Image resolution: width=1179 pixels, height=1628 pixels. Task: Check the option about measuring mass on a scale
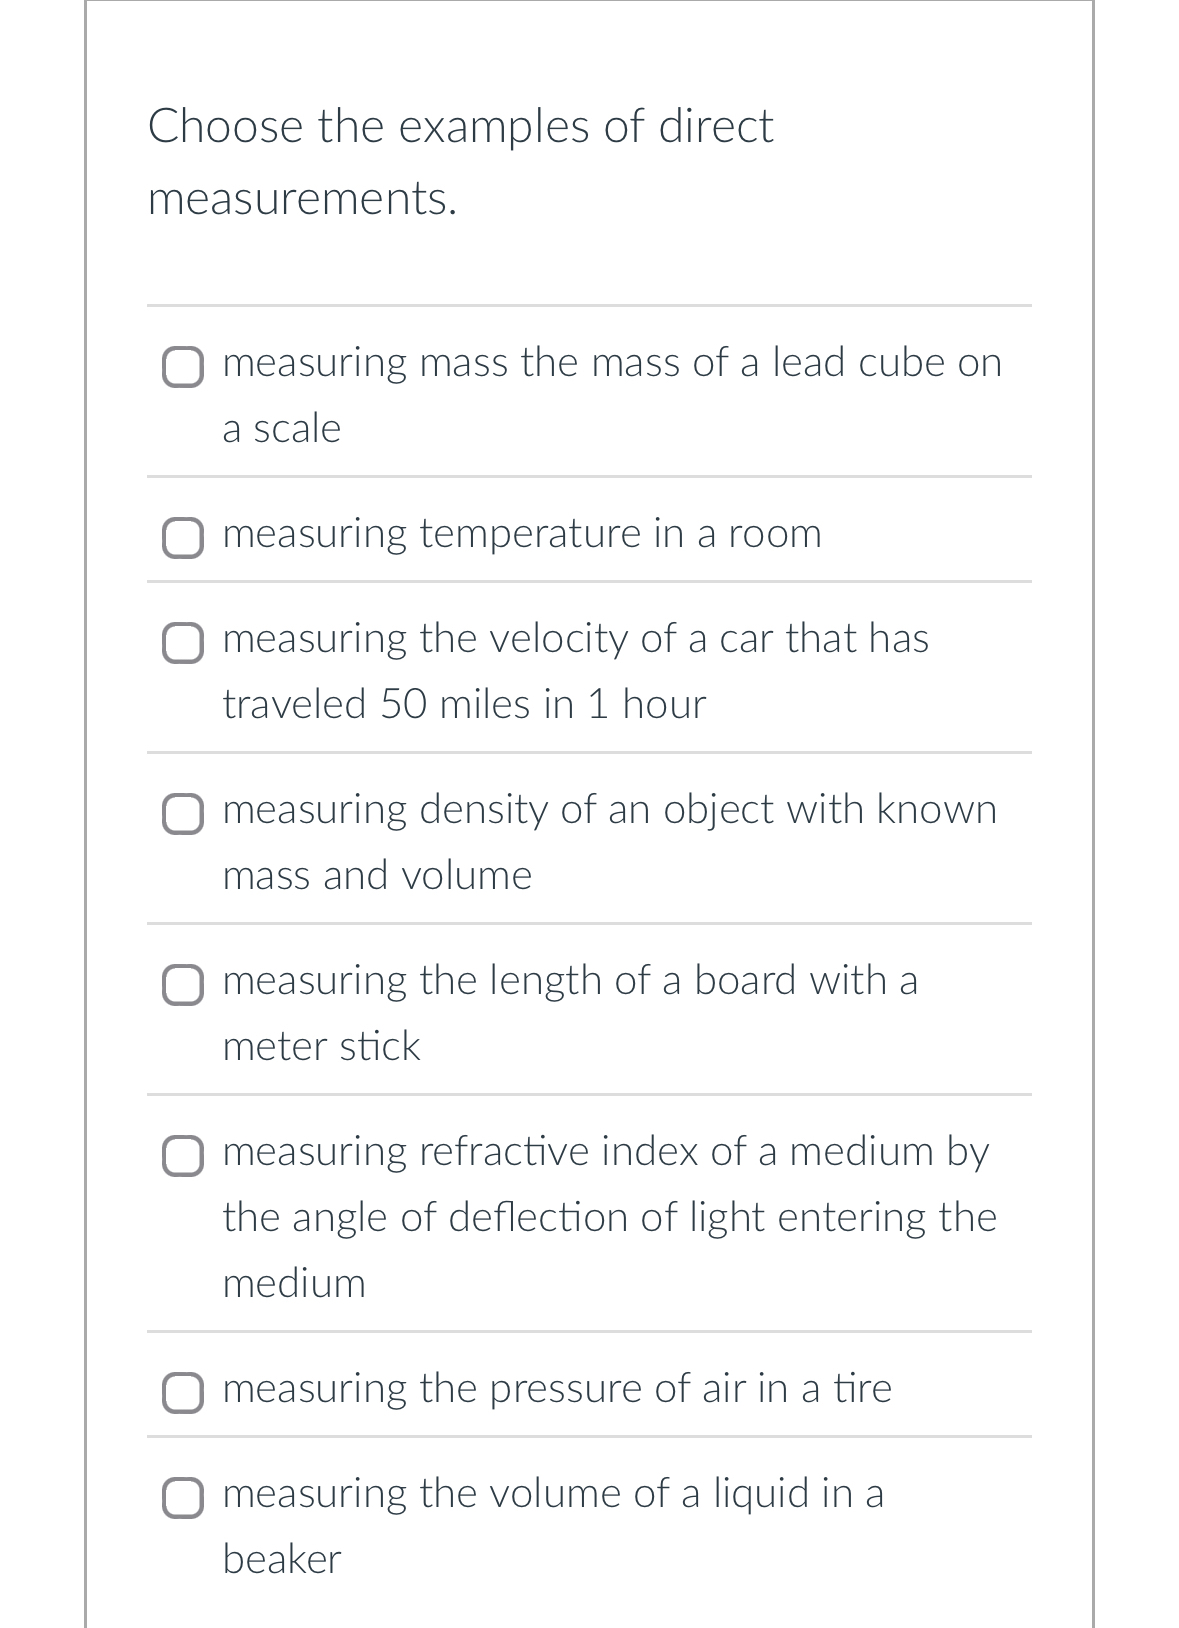point(183,368)
